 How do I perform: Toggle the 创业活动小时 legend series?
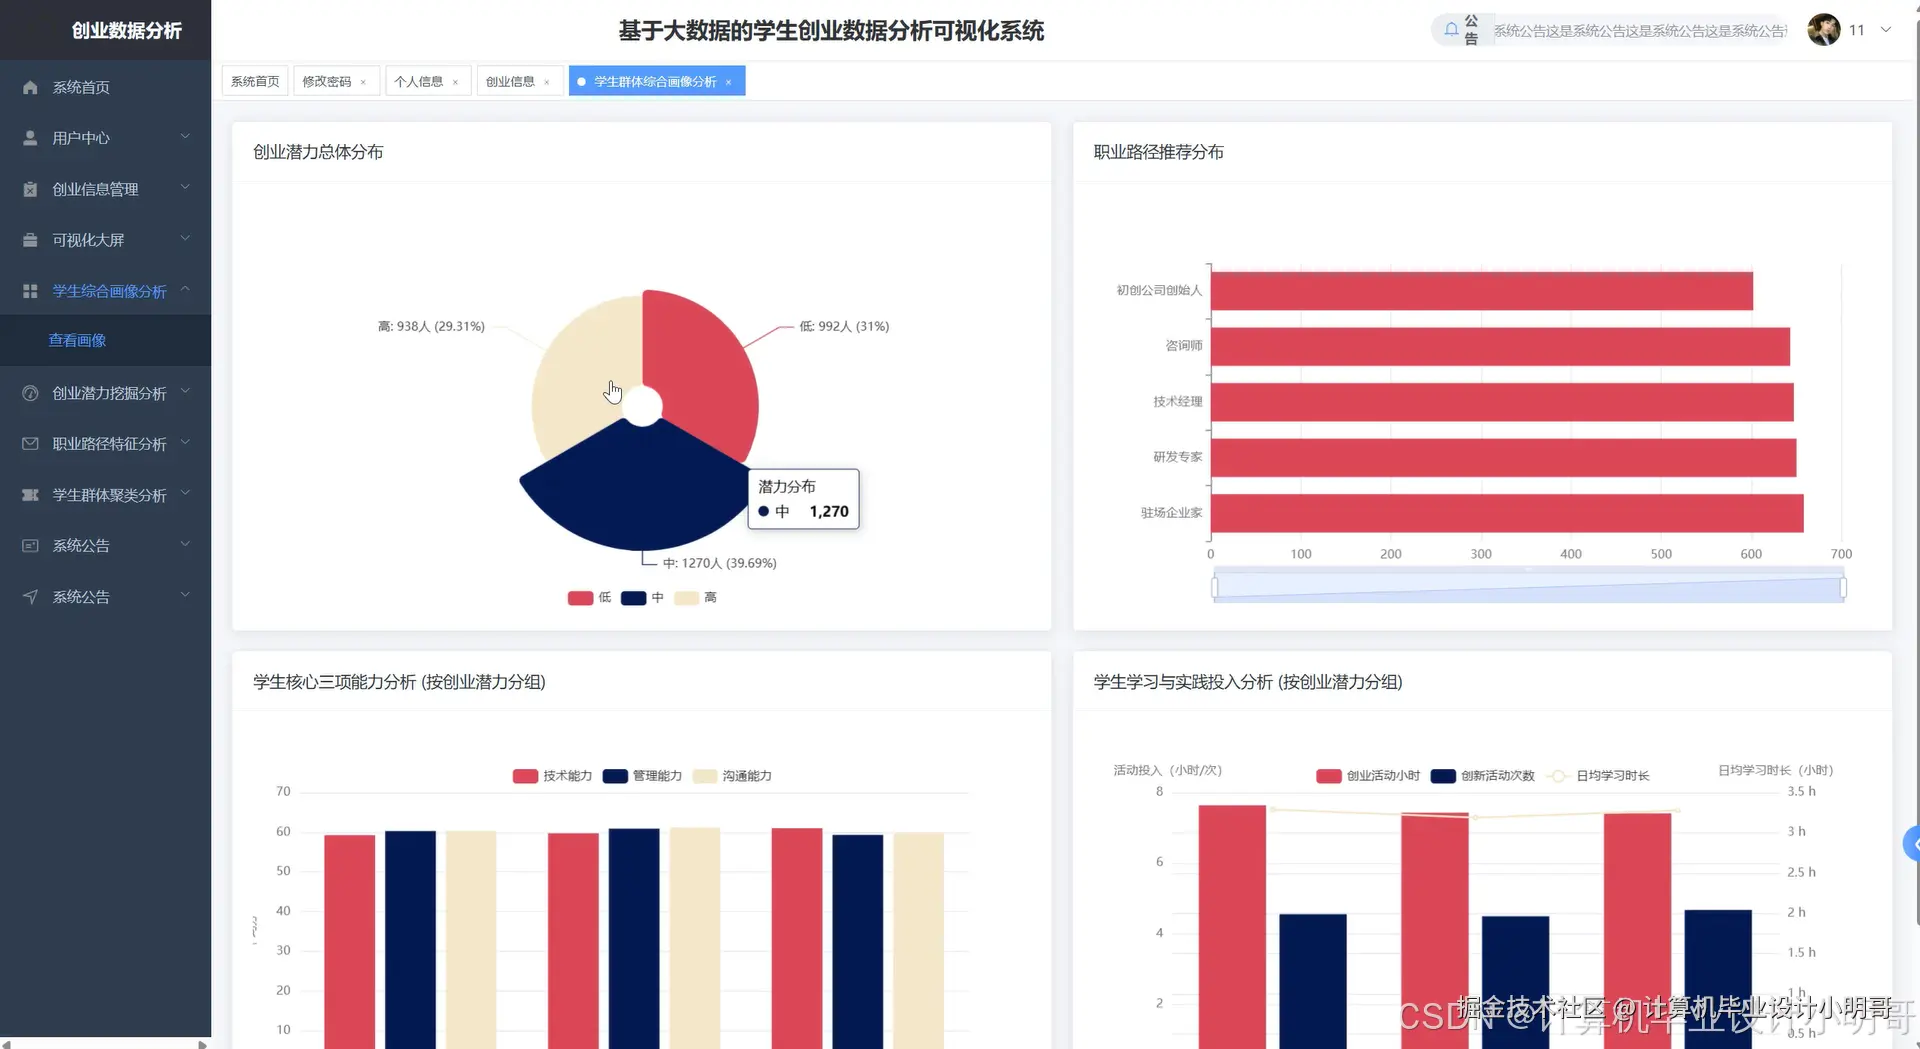point(1368,776)
